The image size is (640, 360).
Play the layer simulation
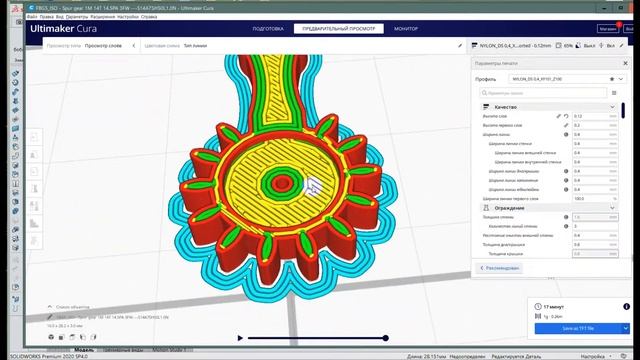240,338
